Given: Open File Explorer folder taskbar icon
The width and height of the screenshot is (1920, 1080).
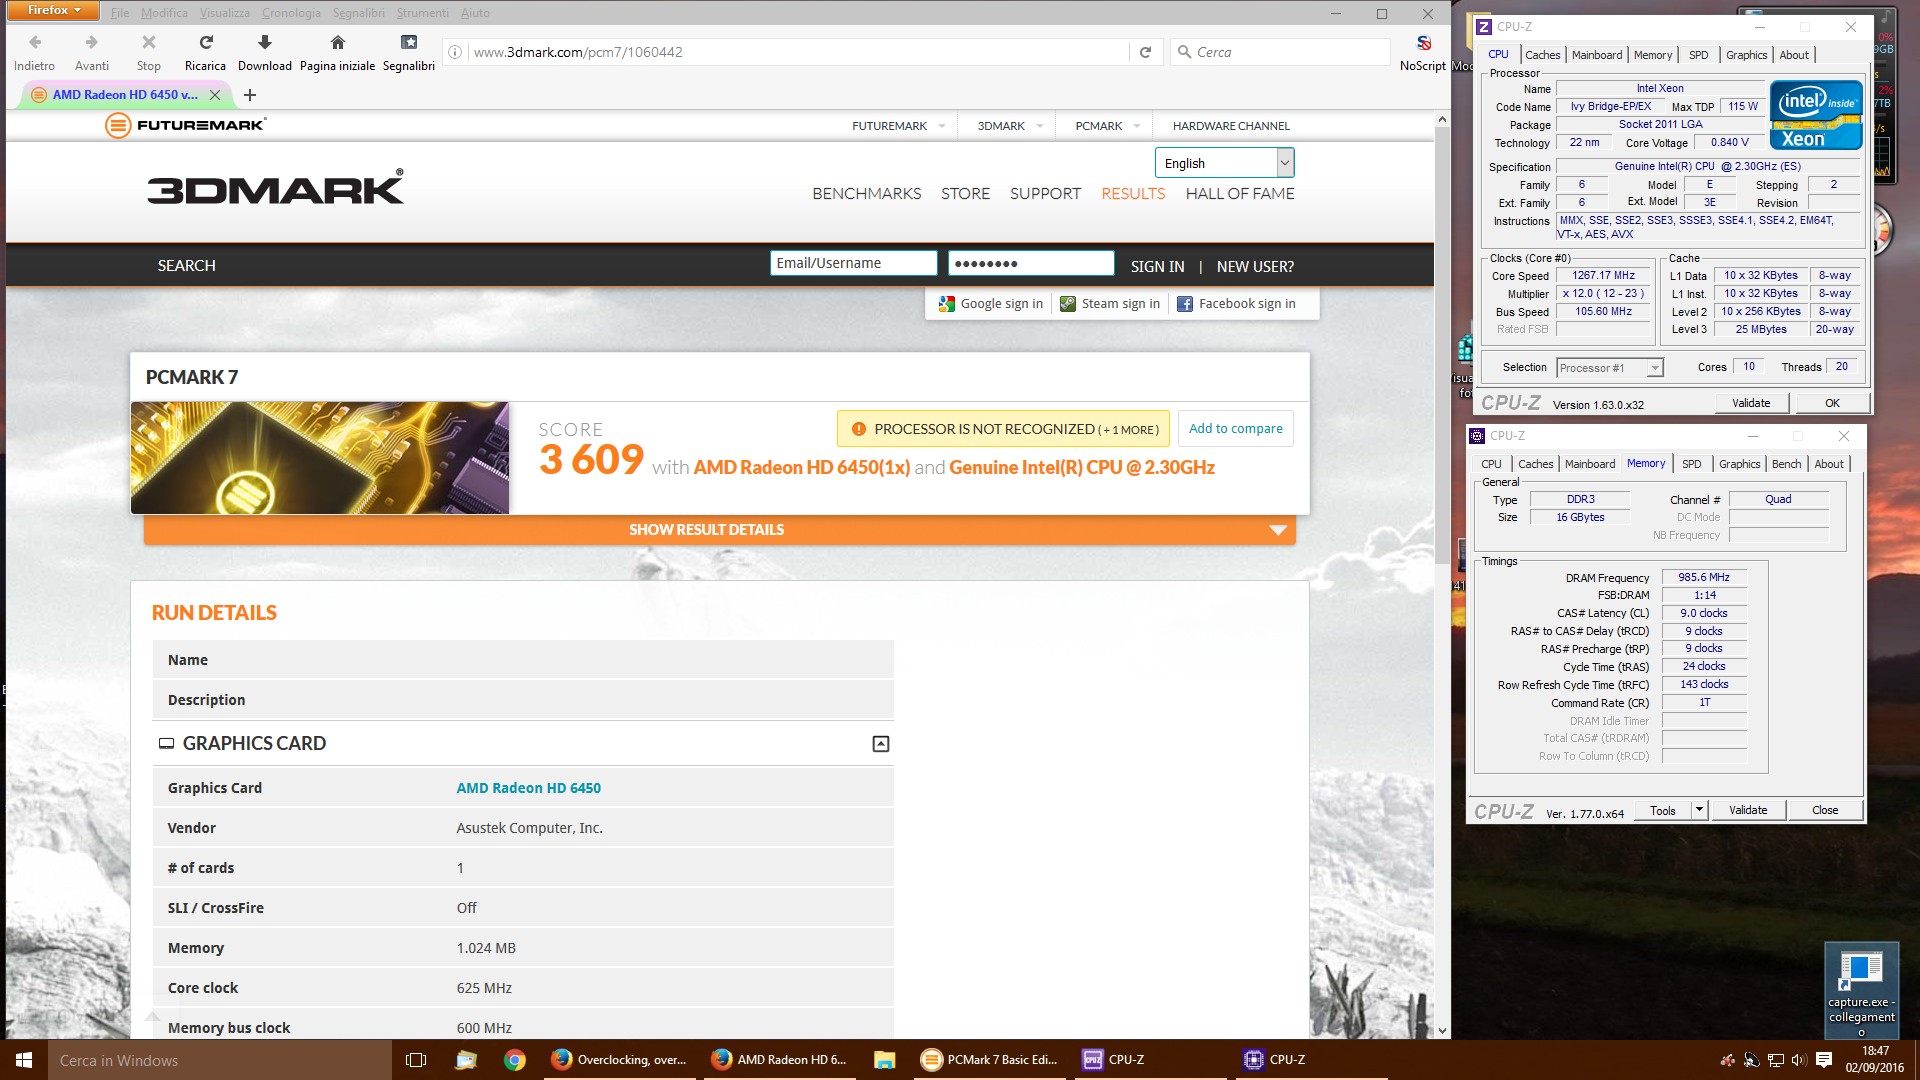Looking at the screenshot, I should 884,1060.
